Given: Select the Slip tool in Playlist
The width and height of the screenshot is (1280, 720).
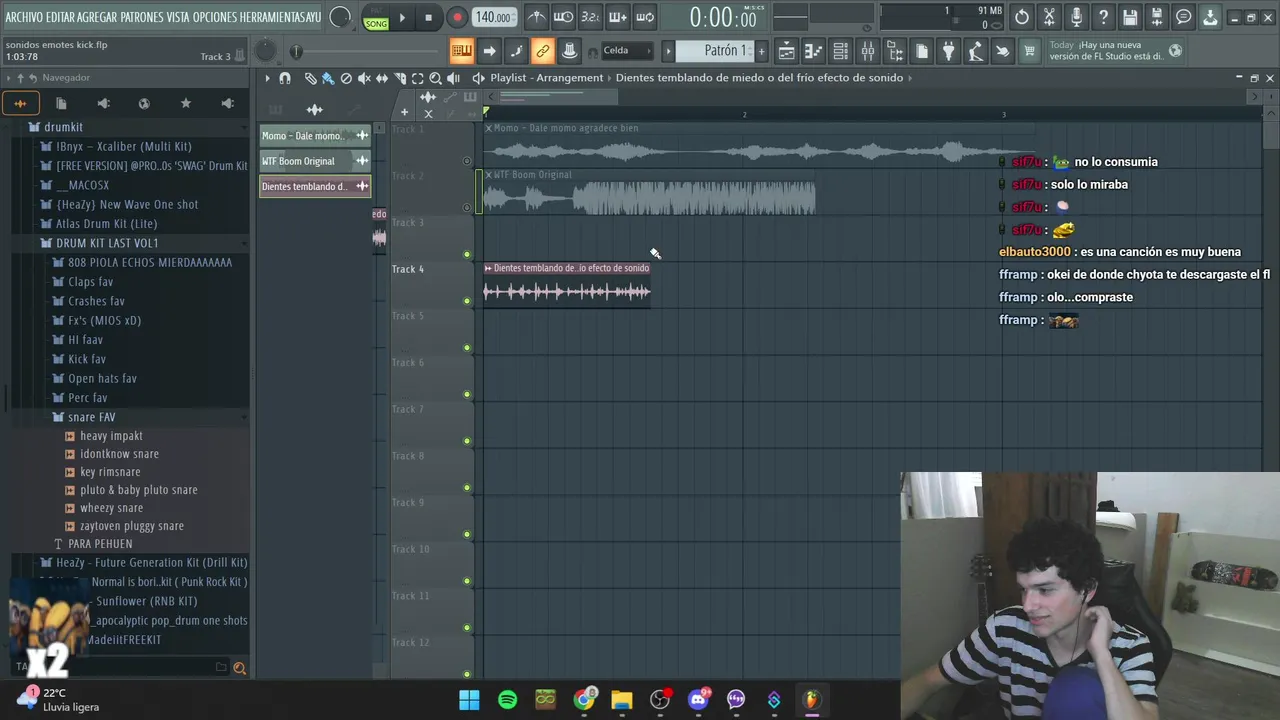Looking at the screenshot, I should (382, 78).
